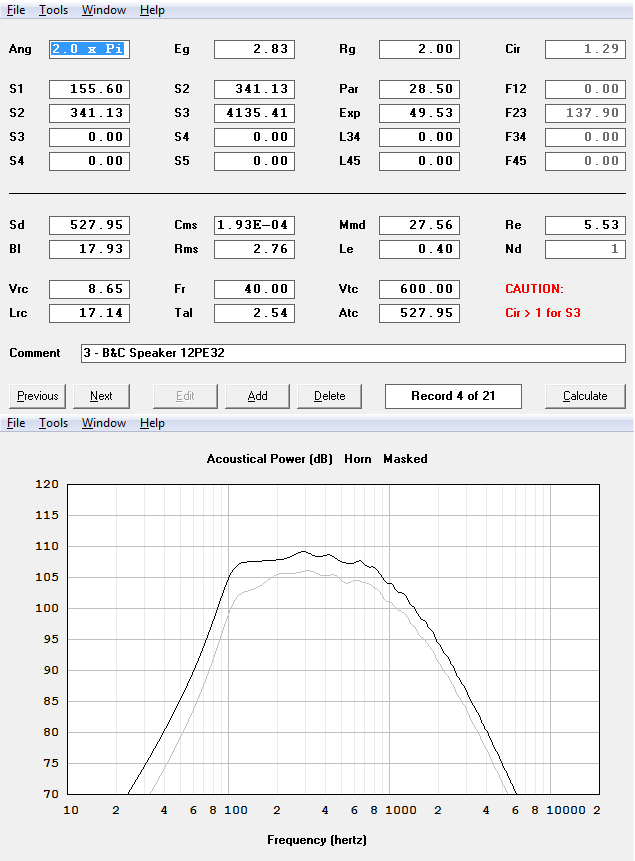
Task: Open Help menu in the input parameters window
Action: [152, 10]
